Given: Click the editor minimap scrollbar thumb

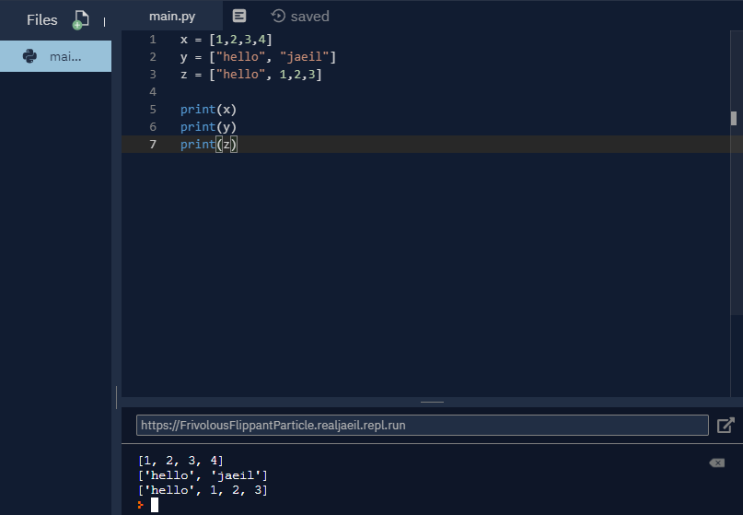Looking at the screenshot, I should coord(734,118).
